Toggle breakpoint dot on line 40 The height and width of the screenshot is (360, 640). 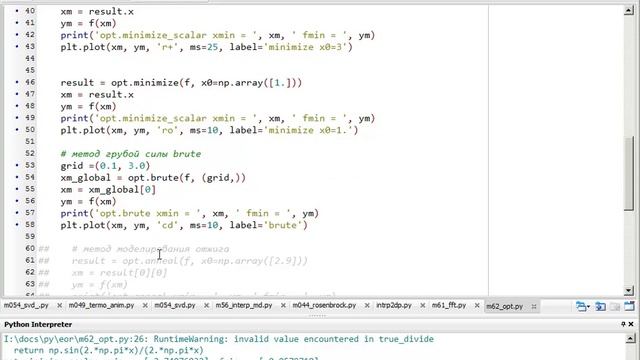(17, 11)
